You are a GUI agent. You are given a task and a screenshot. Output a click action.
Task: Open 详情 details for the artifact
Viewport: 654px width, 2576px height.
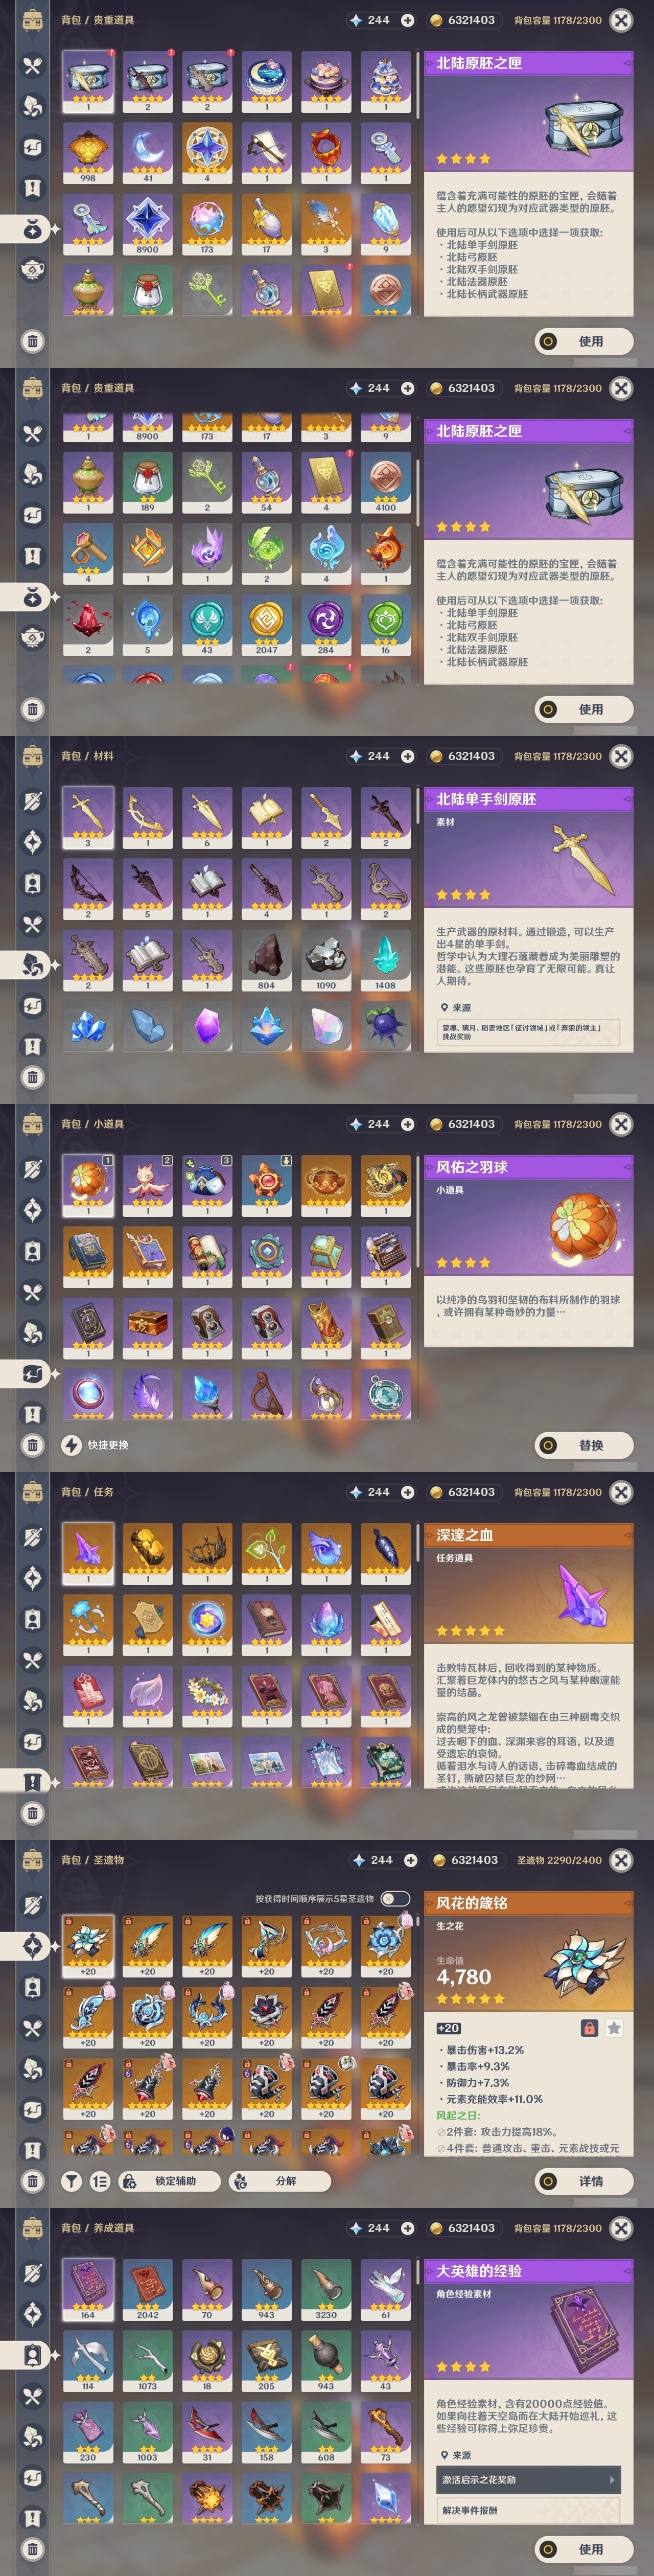[x=584, y=2181]
